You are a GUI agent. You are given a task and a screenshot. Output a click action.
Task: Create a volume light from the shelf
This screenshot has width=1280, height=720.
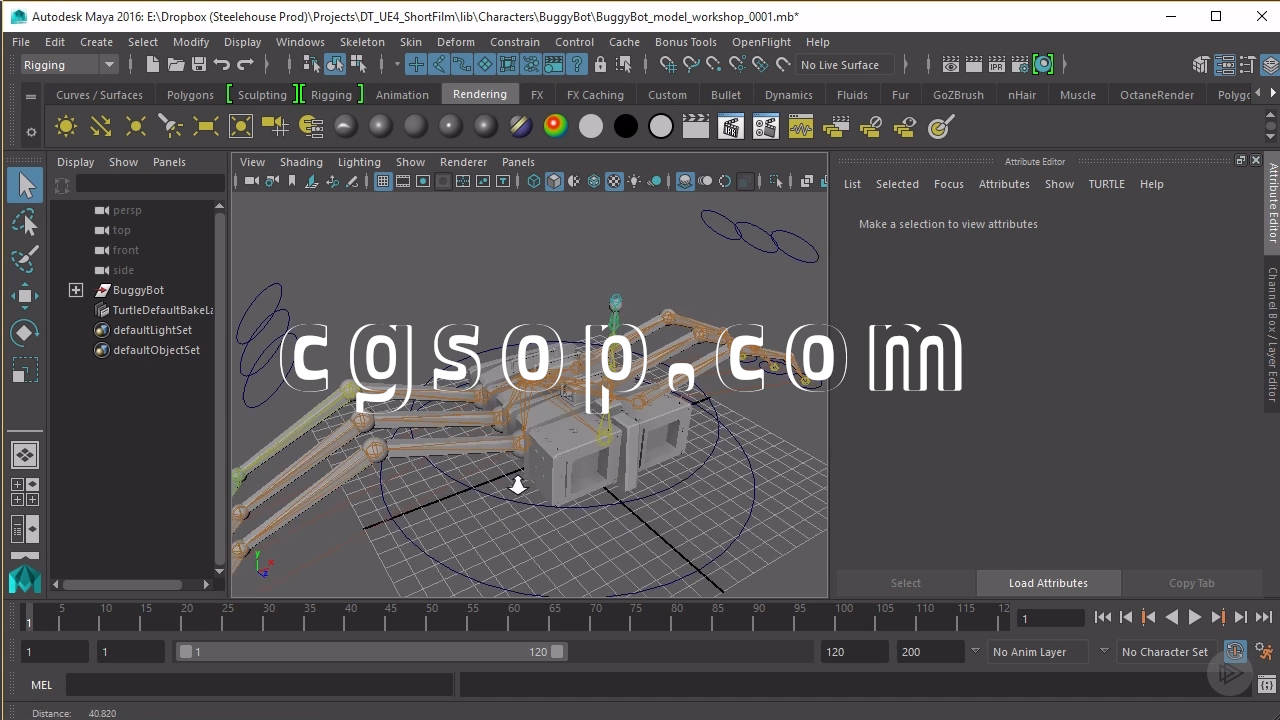(x=241, y=127)
